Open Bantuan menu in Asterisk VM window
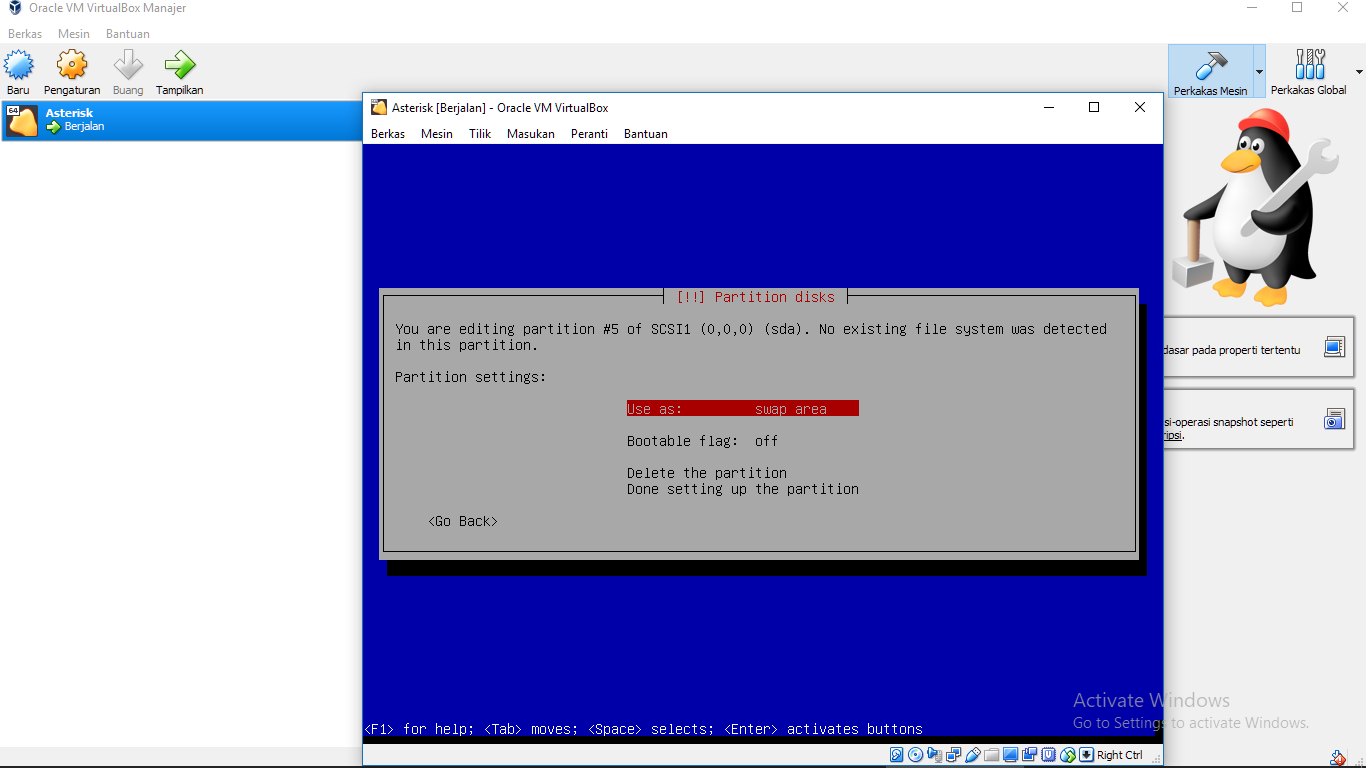Screen dimensions: 1366x768 point(646,134)
